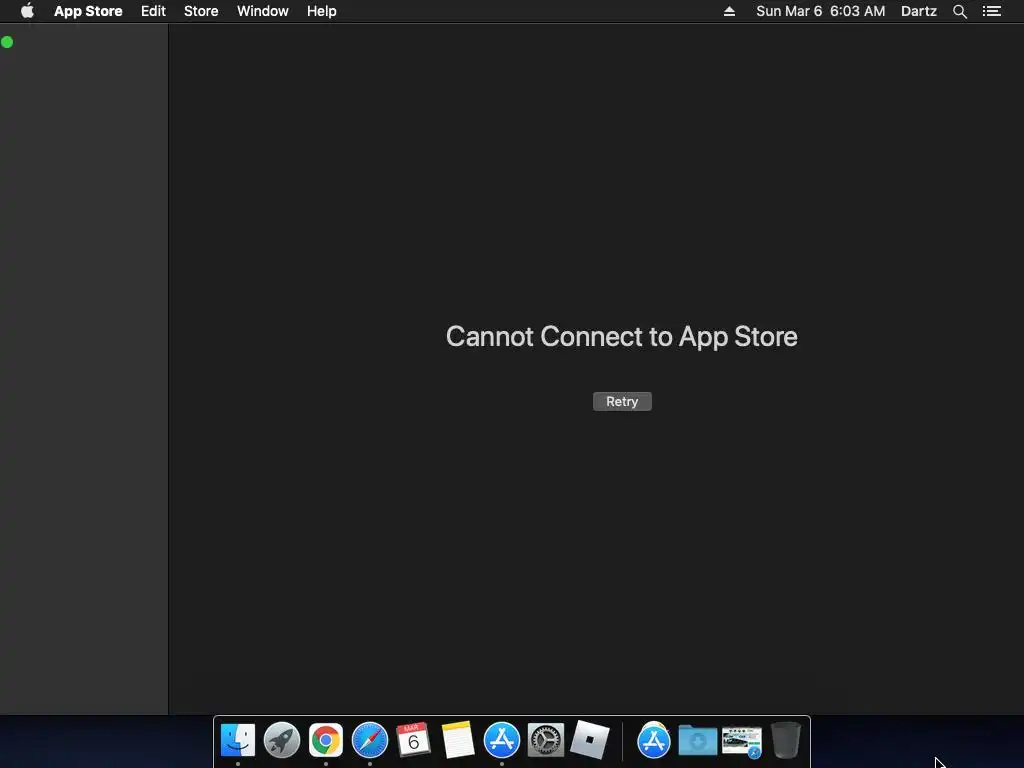Screen dimensions: 1024x768
Task: Open Finder from the Dock
Action: [238, 740]
